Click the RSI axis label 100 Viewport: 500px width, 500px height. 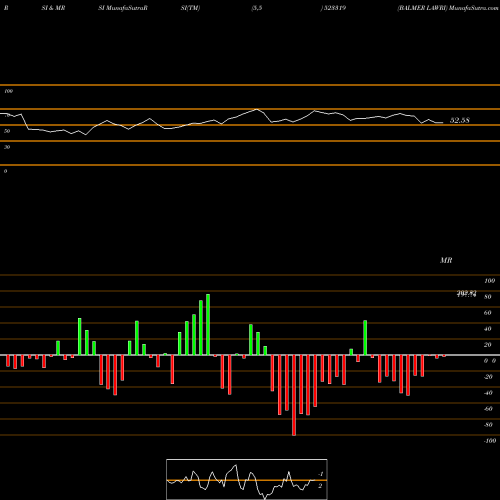coord(9,91)
